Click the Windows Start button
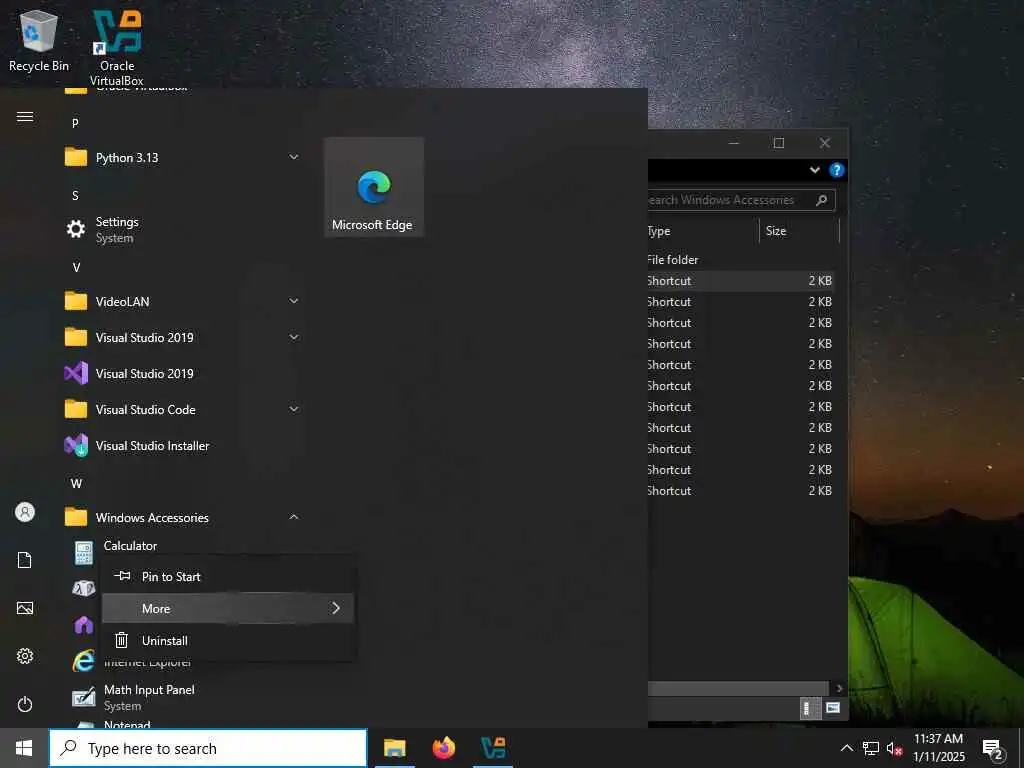This screenshot has height=768, width=1024. pyautogui.click(x=24, y=748)
